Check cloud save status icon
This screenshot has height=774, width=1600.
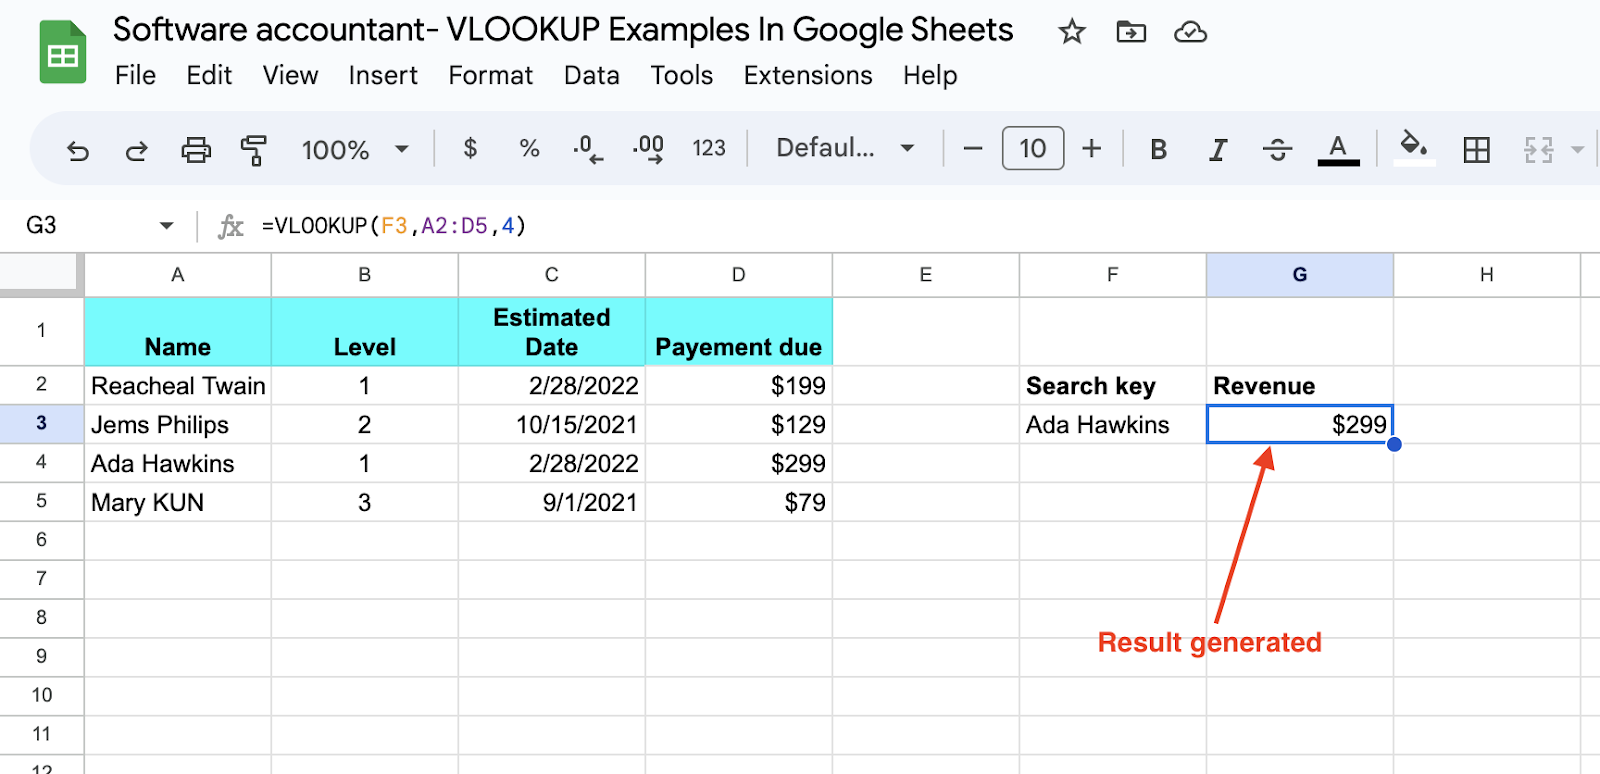pyautogui.click(x=1190, y=33)
